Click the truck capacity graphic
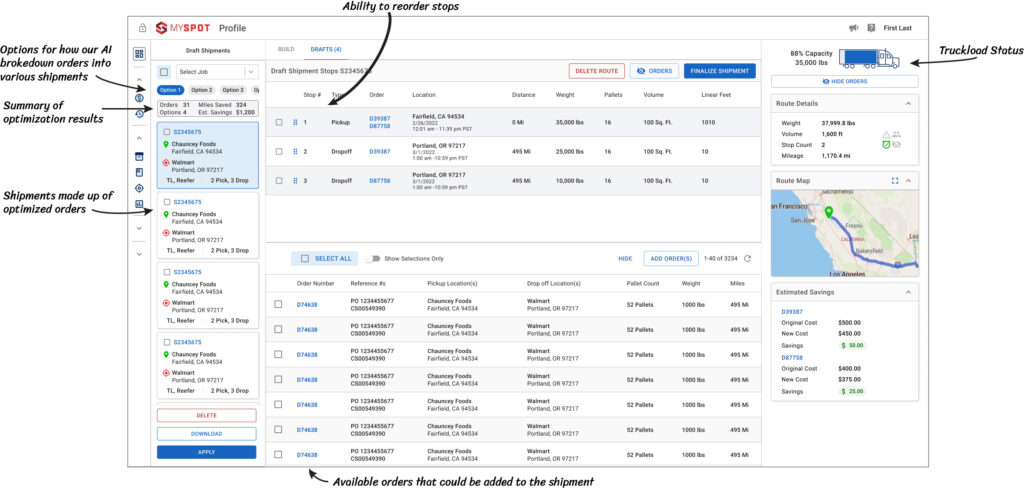The height and width of the screenshot is (492, 1024). pos(869,58)
